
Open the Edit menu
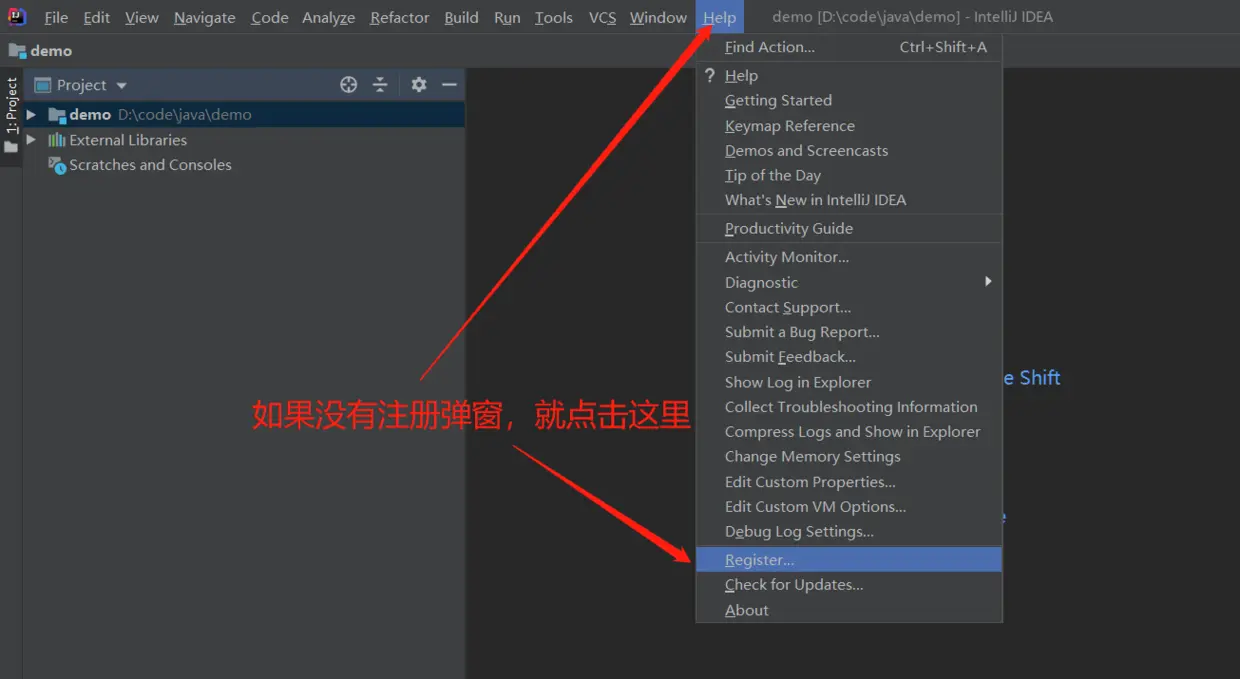click(x=97, y=18)
